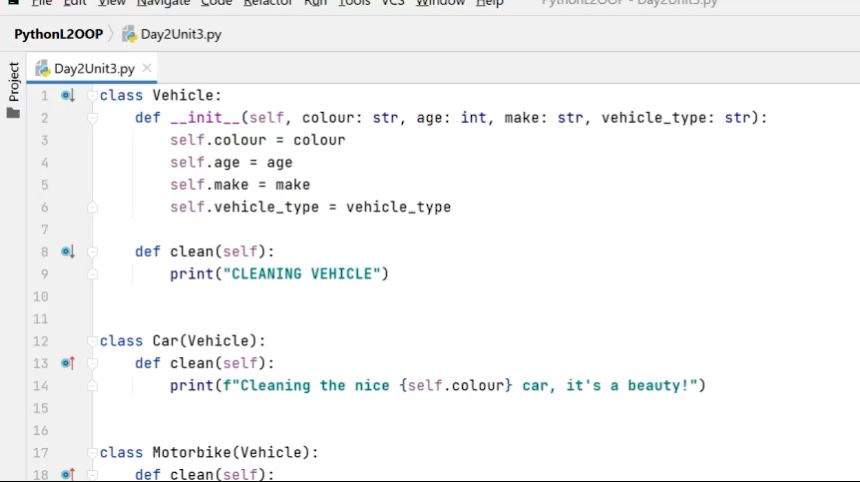Screen dimensions: 860x482
Task: Click the overridden marker on line 1 gutter
Action: click(67, 96)
